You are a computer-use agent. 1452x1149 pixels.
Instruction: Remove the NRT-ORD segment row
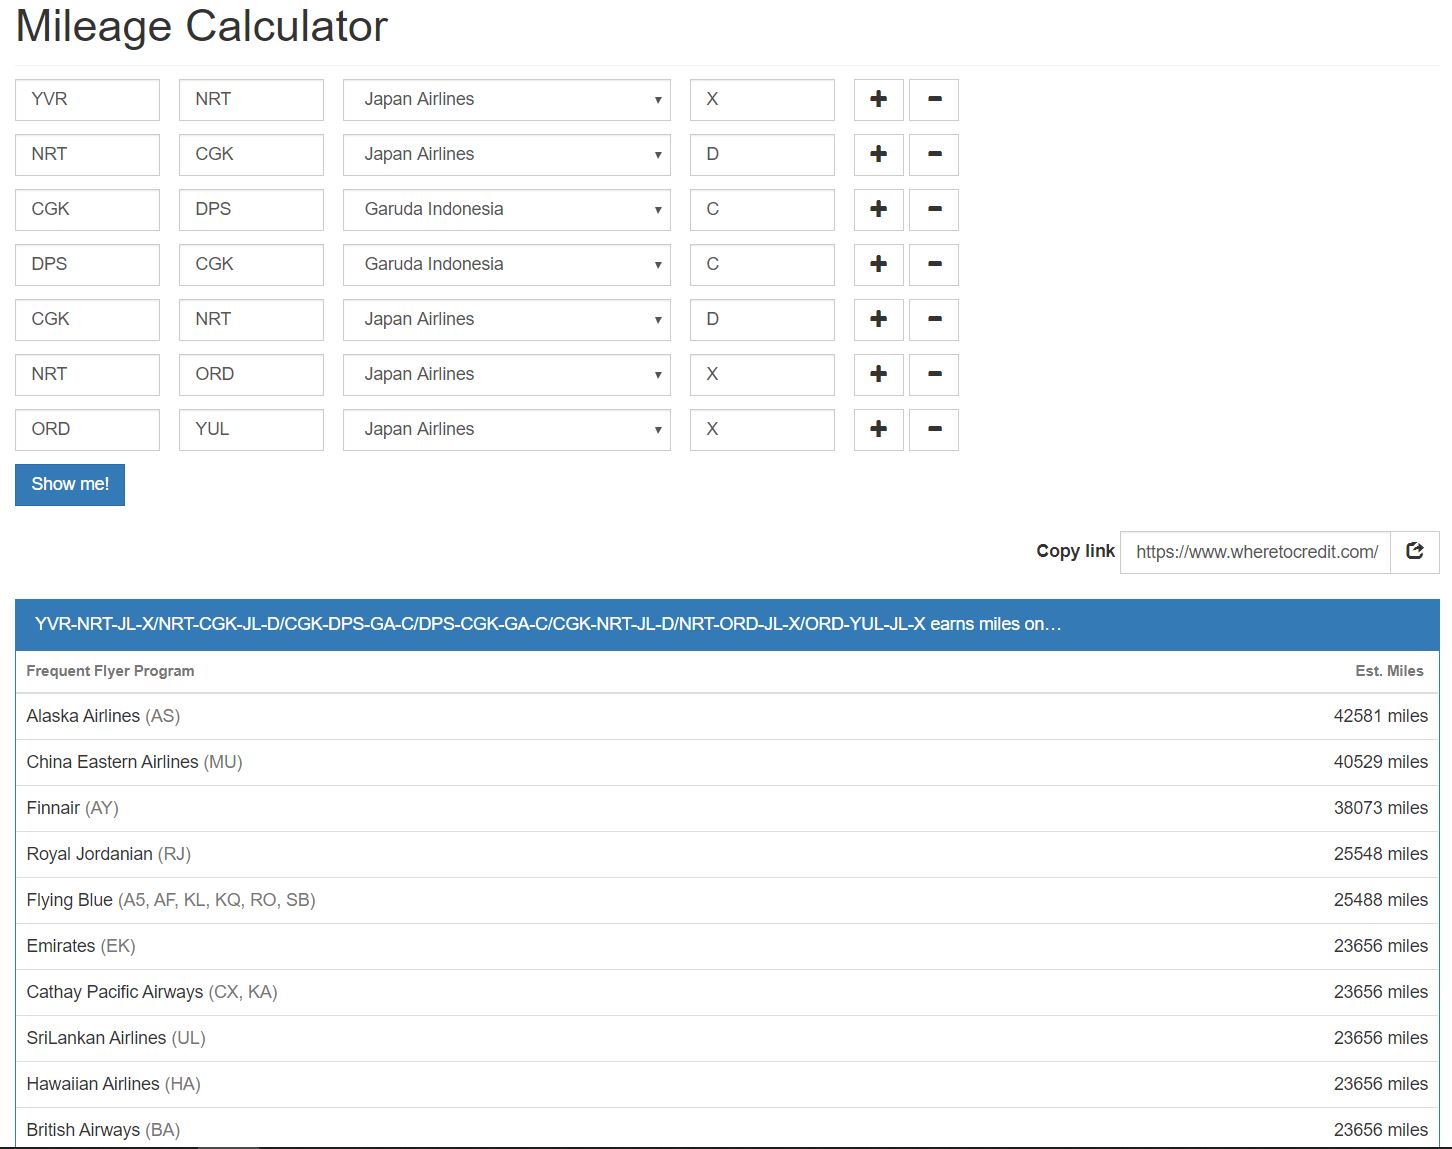pos(934,375)
